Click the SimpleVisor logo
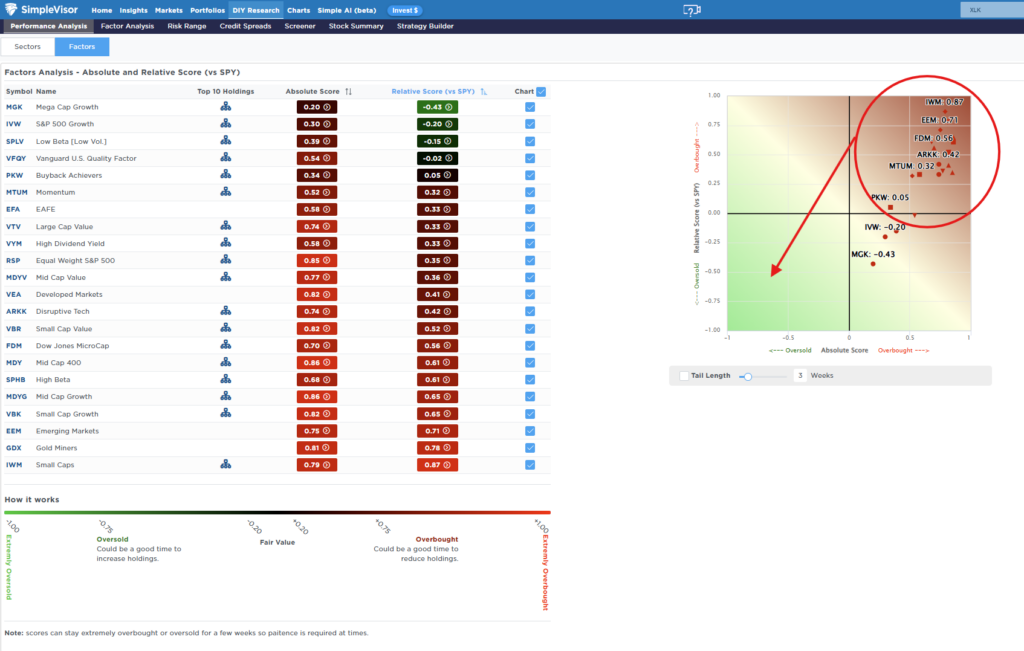 coord(44,10)
